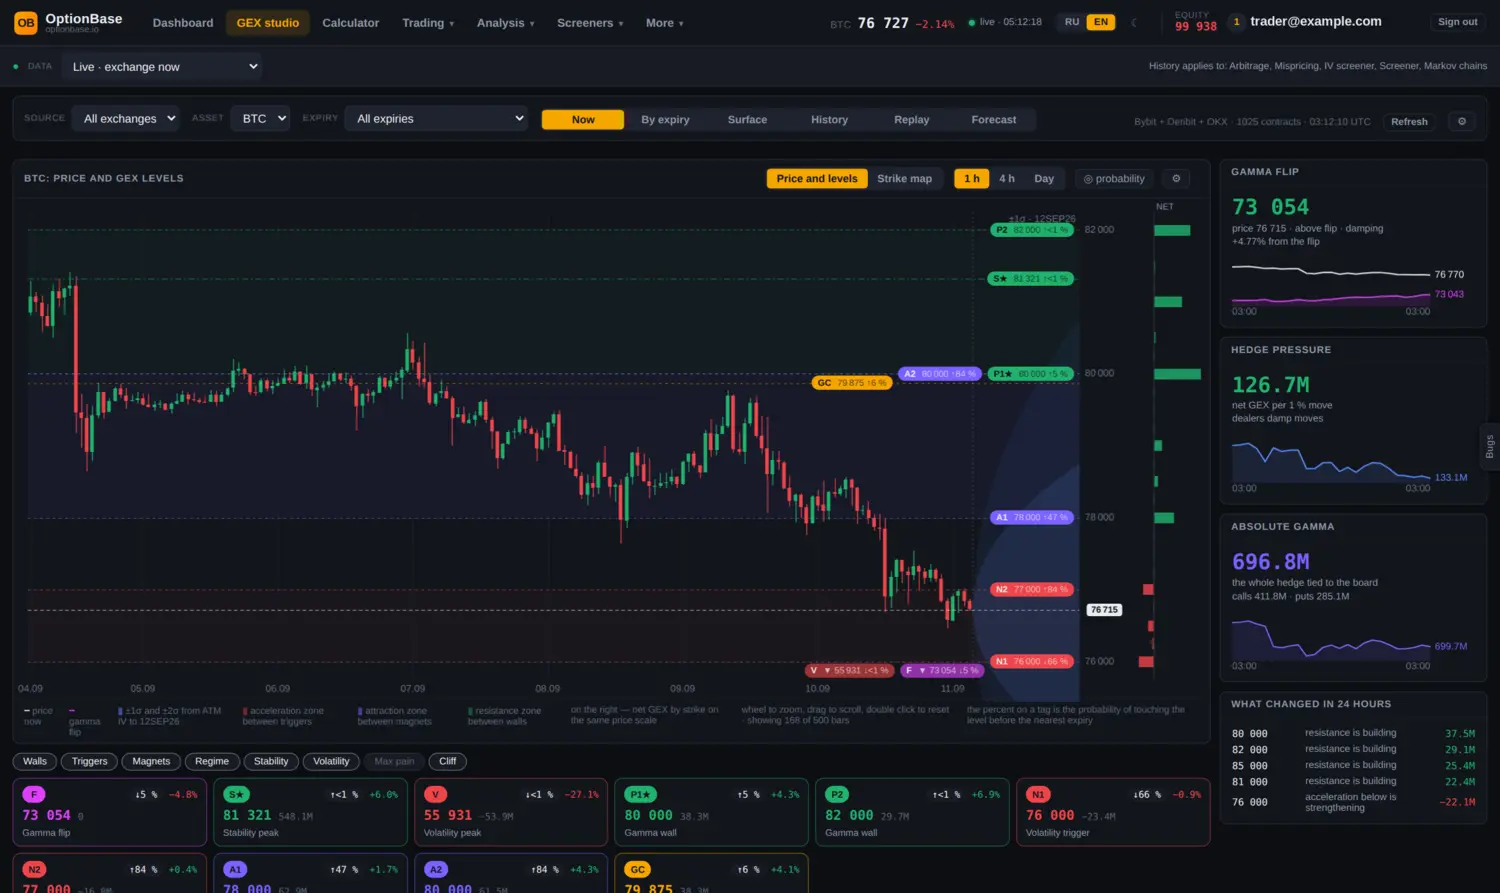Click the P1★ 80 000 chart tag

point(1031,374)
